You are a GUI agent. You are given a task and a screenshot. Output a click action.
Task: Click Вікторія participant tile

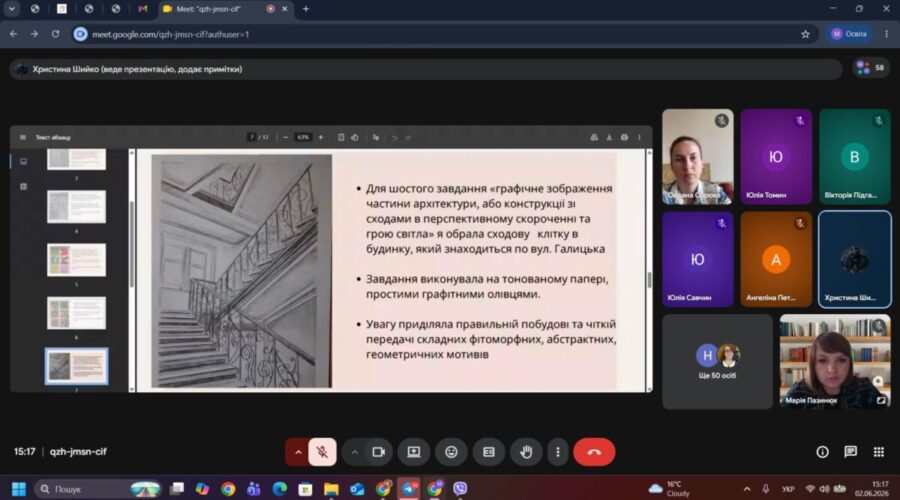point(855,157)
